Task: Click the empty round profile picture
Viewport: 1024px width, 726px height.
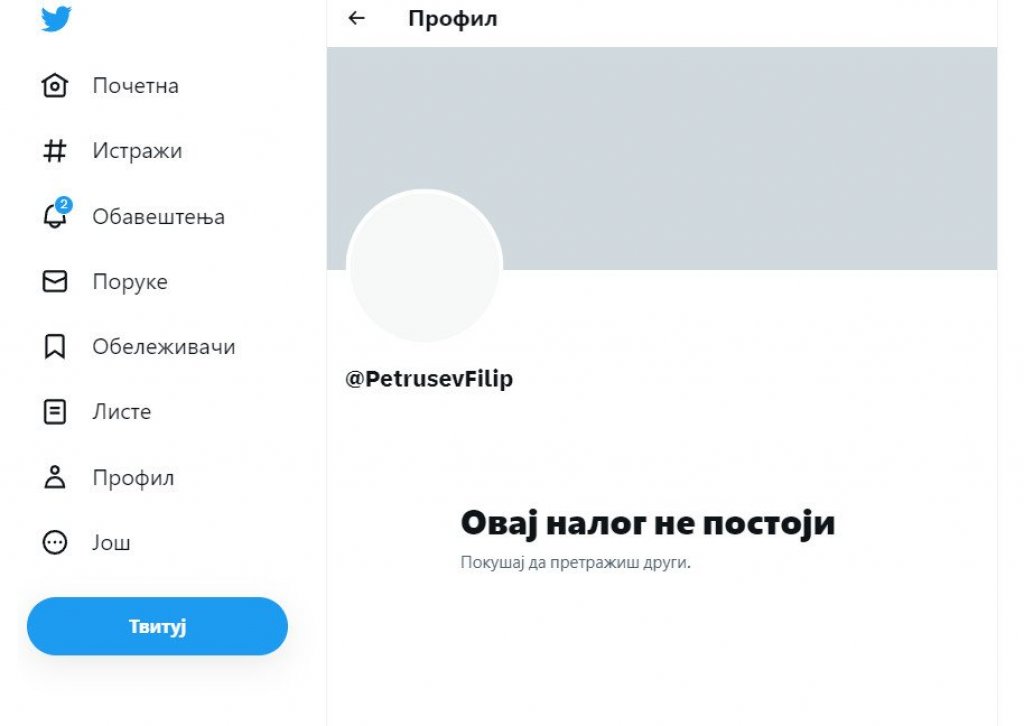Action: pyautogui.click(x=424, y=267)
